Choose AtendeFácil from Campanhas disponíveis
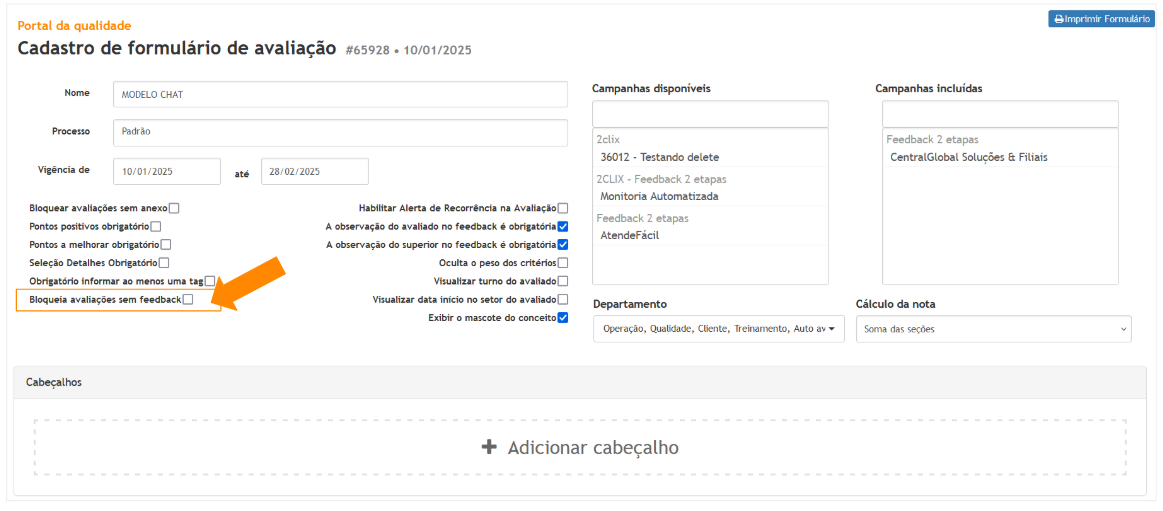The height and width of the screenshot is (511, 1163). [x=629, y=235]
